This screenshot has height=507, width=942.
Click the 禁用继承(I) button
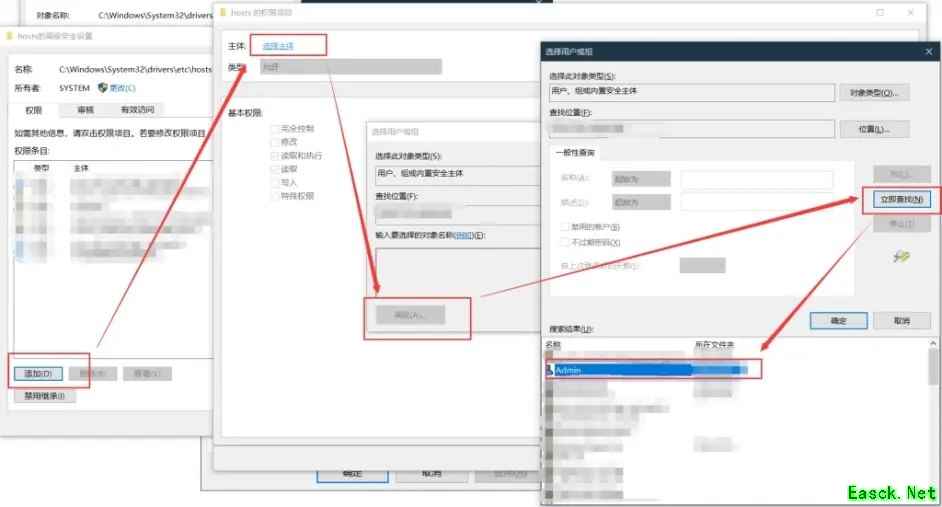click(44, 396)
